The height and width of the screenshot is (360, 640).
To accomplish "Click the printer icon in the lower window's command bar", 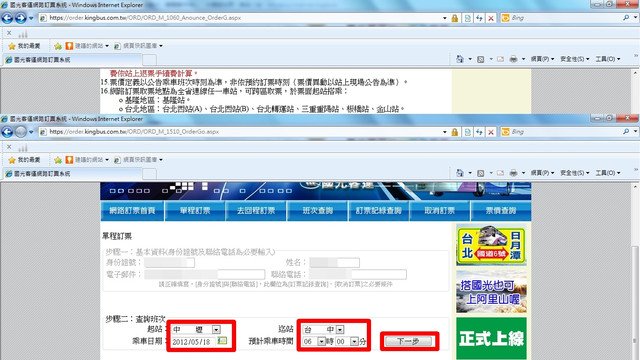I will pos(513,173).
